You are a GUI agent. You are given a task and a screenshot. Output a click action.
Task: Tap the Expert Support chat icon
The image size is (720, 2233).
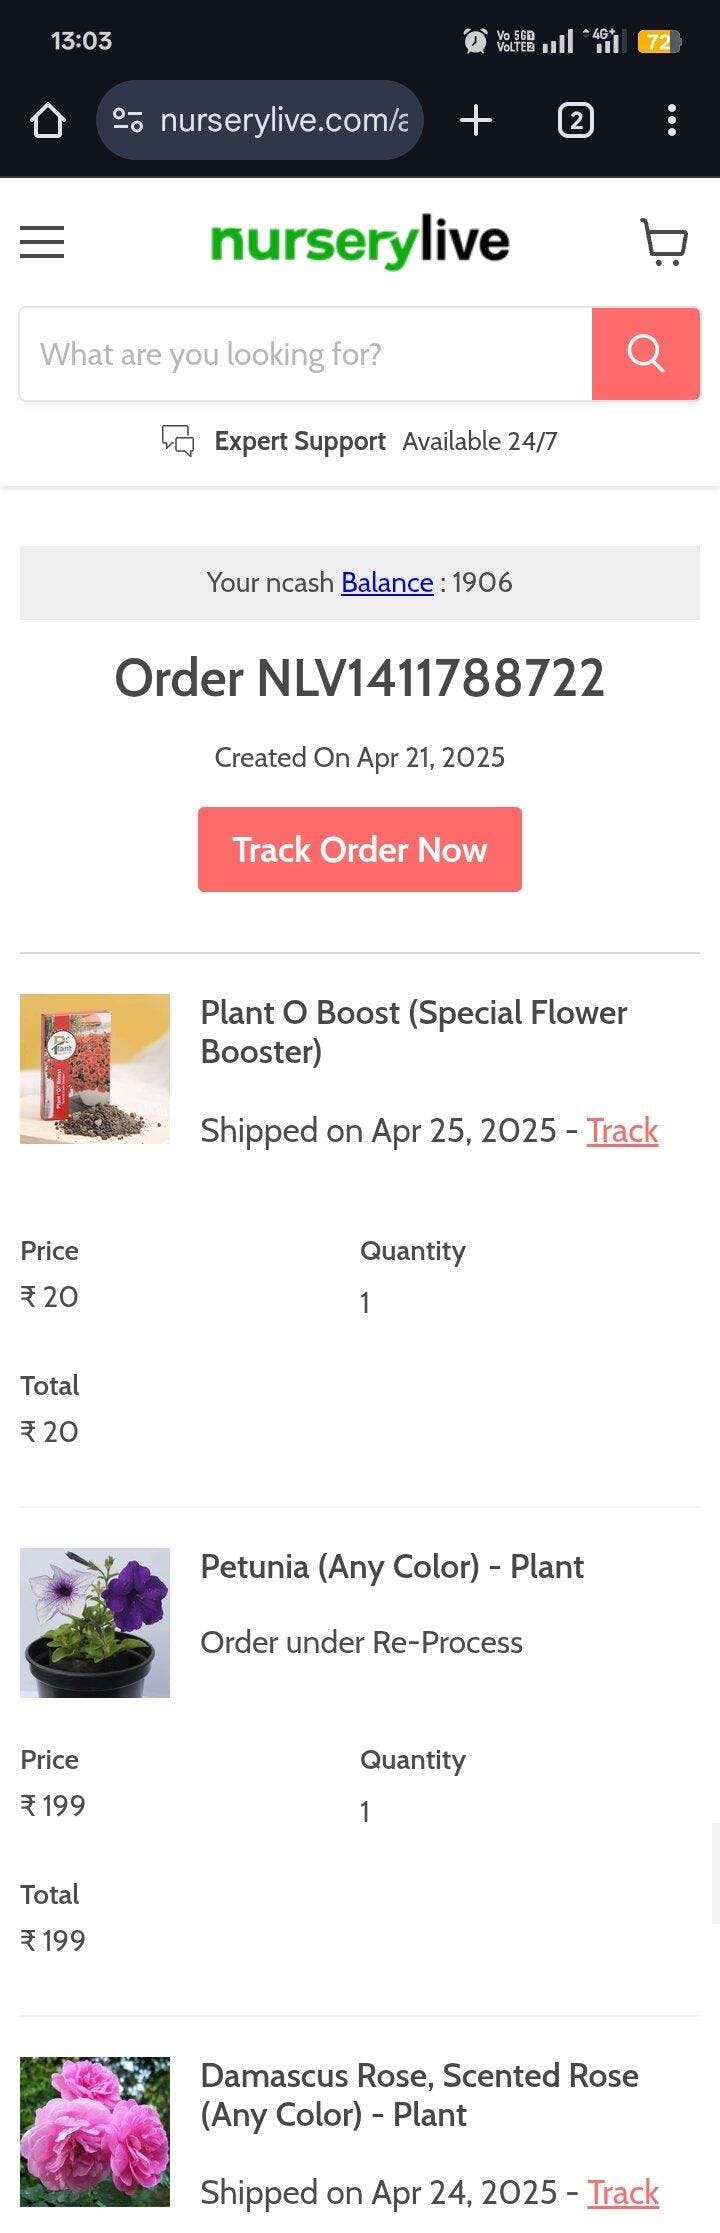pyautogui.click(x=178, y=441)
